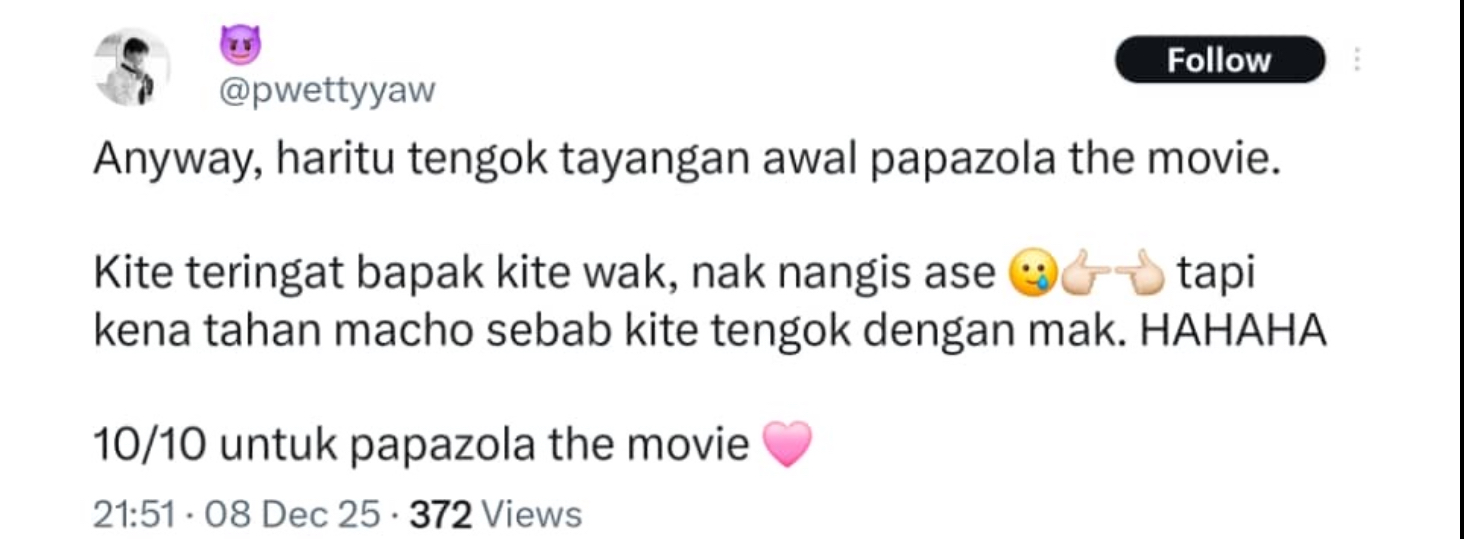The height and width of the screenshot is (539, 1464).
Task: Follow this account with the Follow button
Action: [1219, 60]
